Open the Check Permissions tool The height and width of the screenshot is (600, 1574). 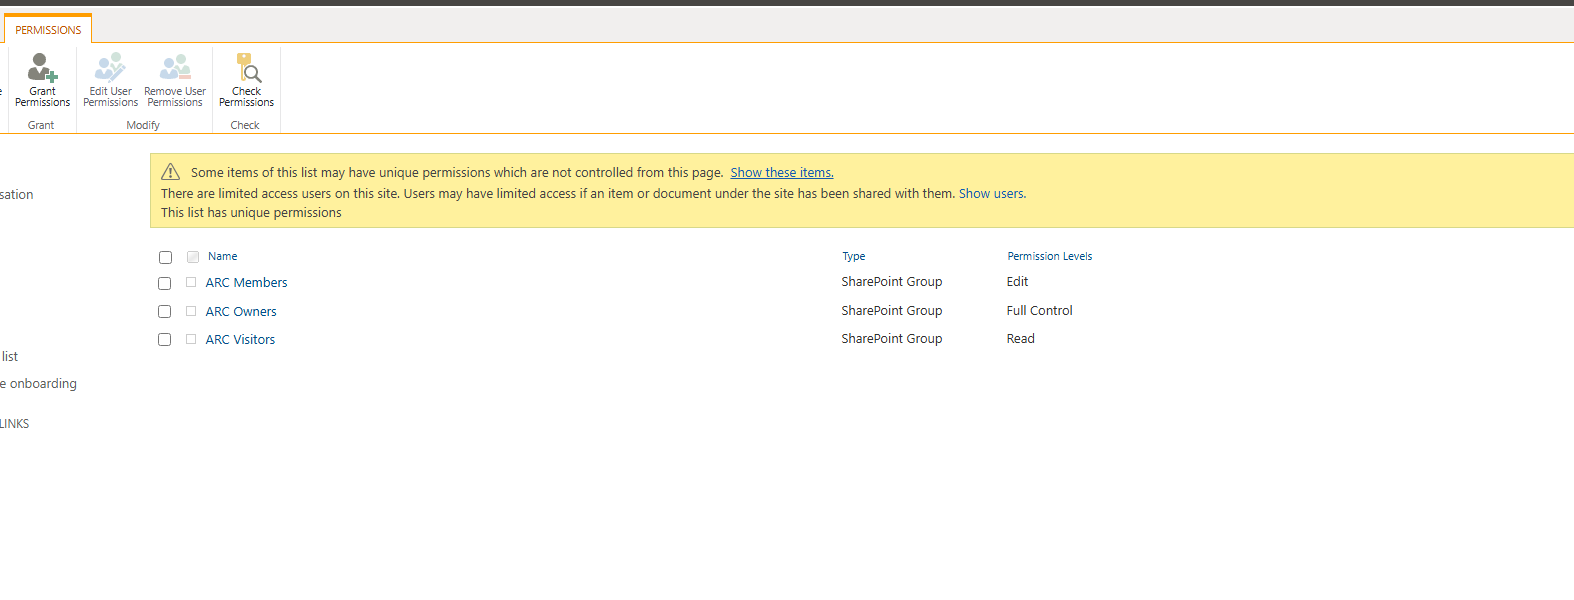tap(247, 68)
